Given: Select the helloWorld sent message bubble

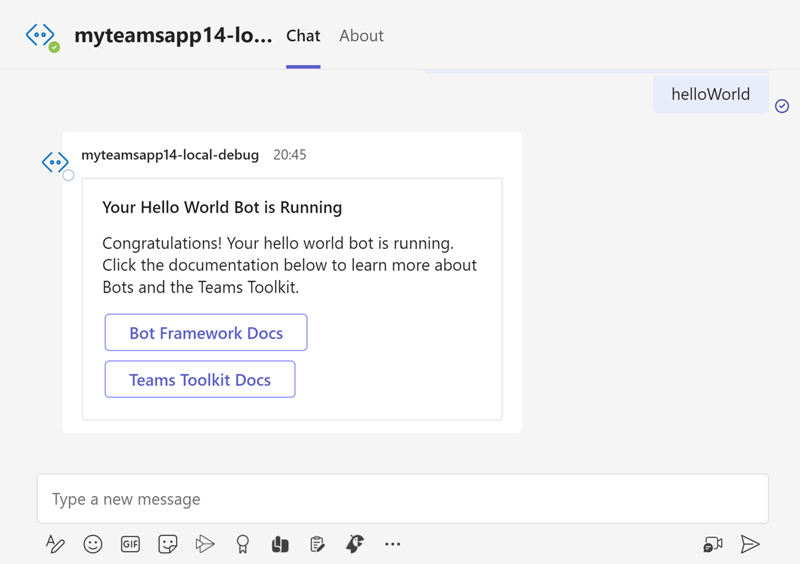Looking at the screenshot, I should (x=711, y=94).
